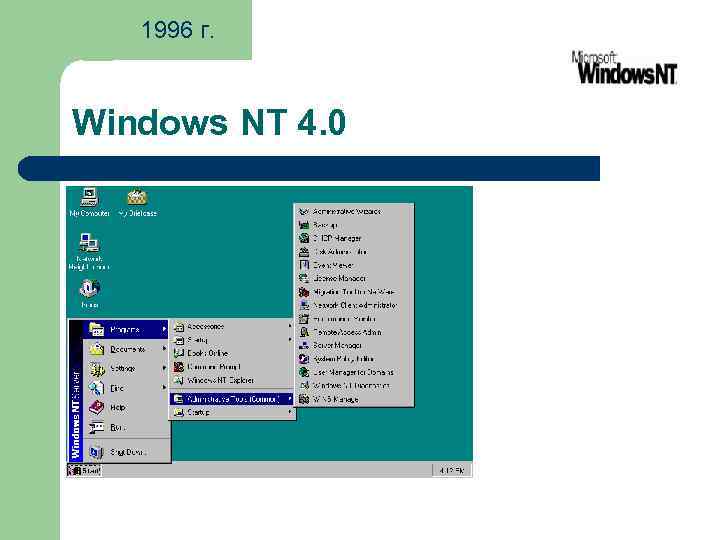Click the DHCP Manager icon
The height and width of the screenshot is (540, 720).
point(304,238)
